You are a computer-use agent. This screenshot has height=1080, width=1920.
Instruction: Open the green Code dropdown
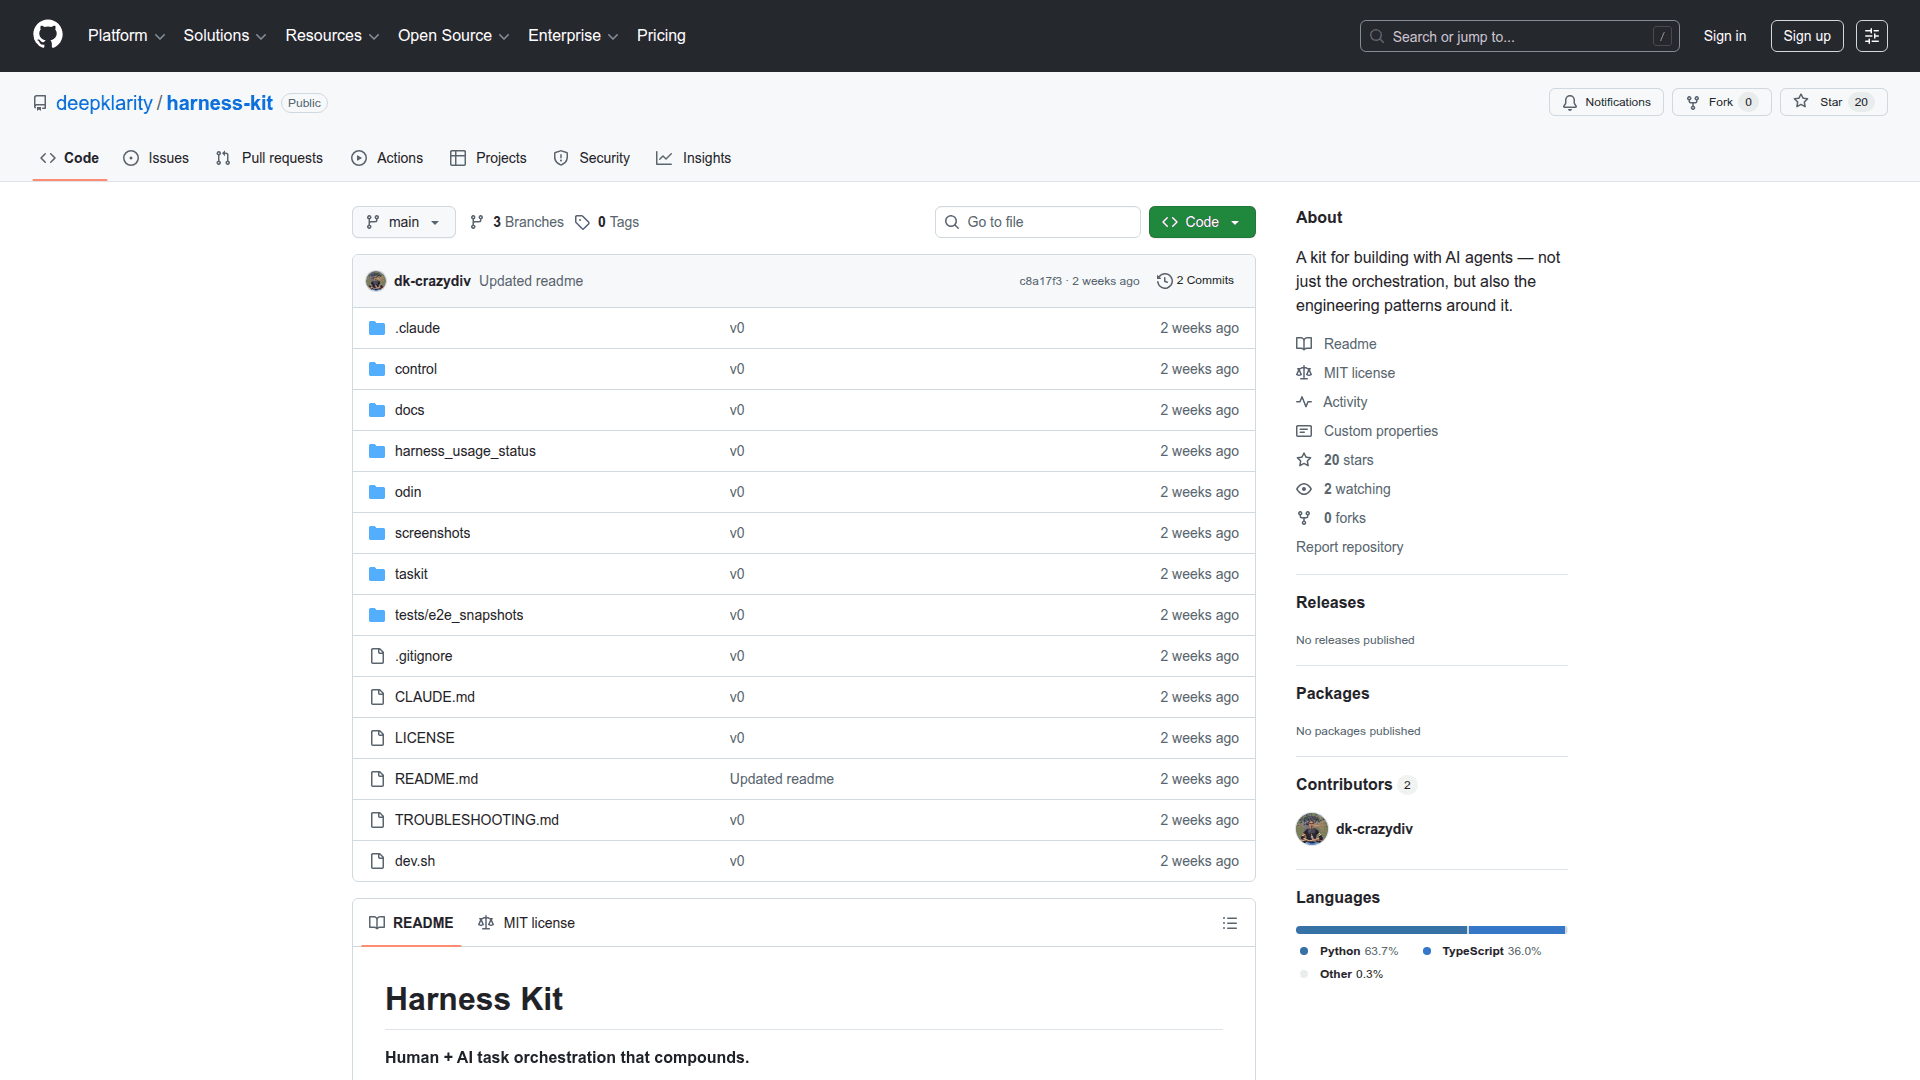tap(1201, 222)
